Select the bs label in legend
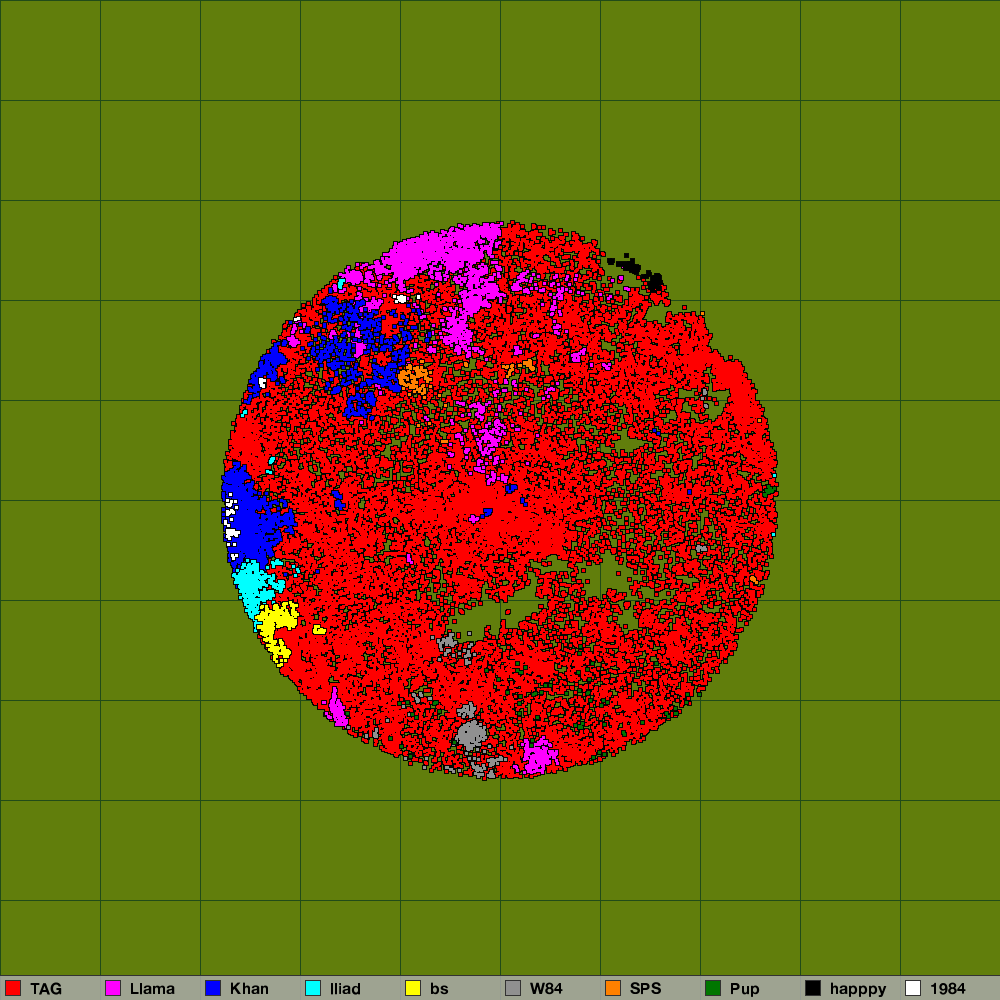This screenshot has height=1000, width=1000. click(439, 989)
